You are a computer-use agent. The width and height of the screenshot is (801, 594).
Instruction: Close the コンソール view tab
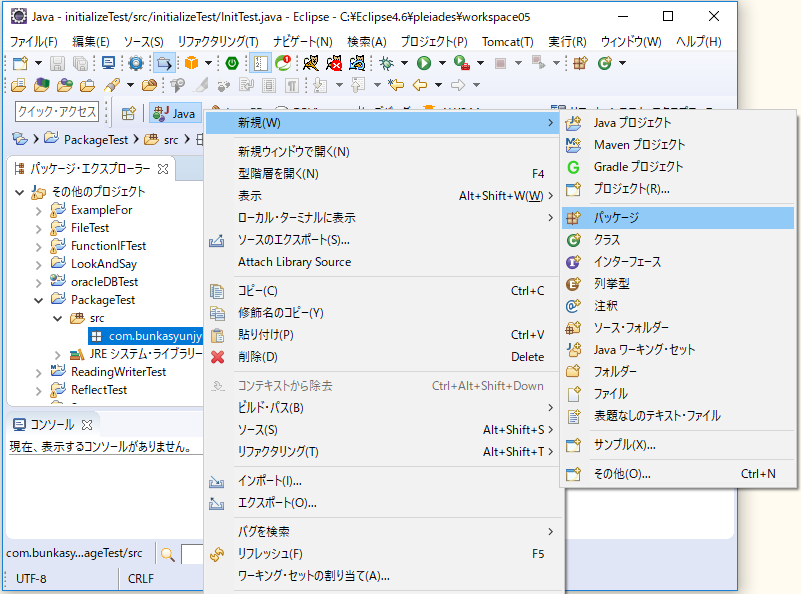[87, 425]
